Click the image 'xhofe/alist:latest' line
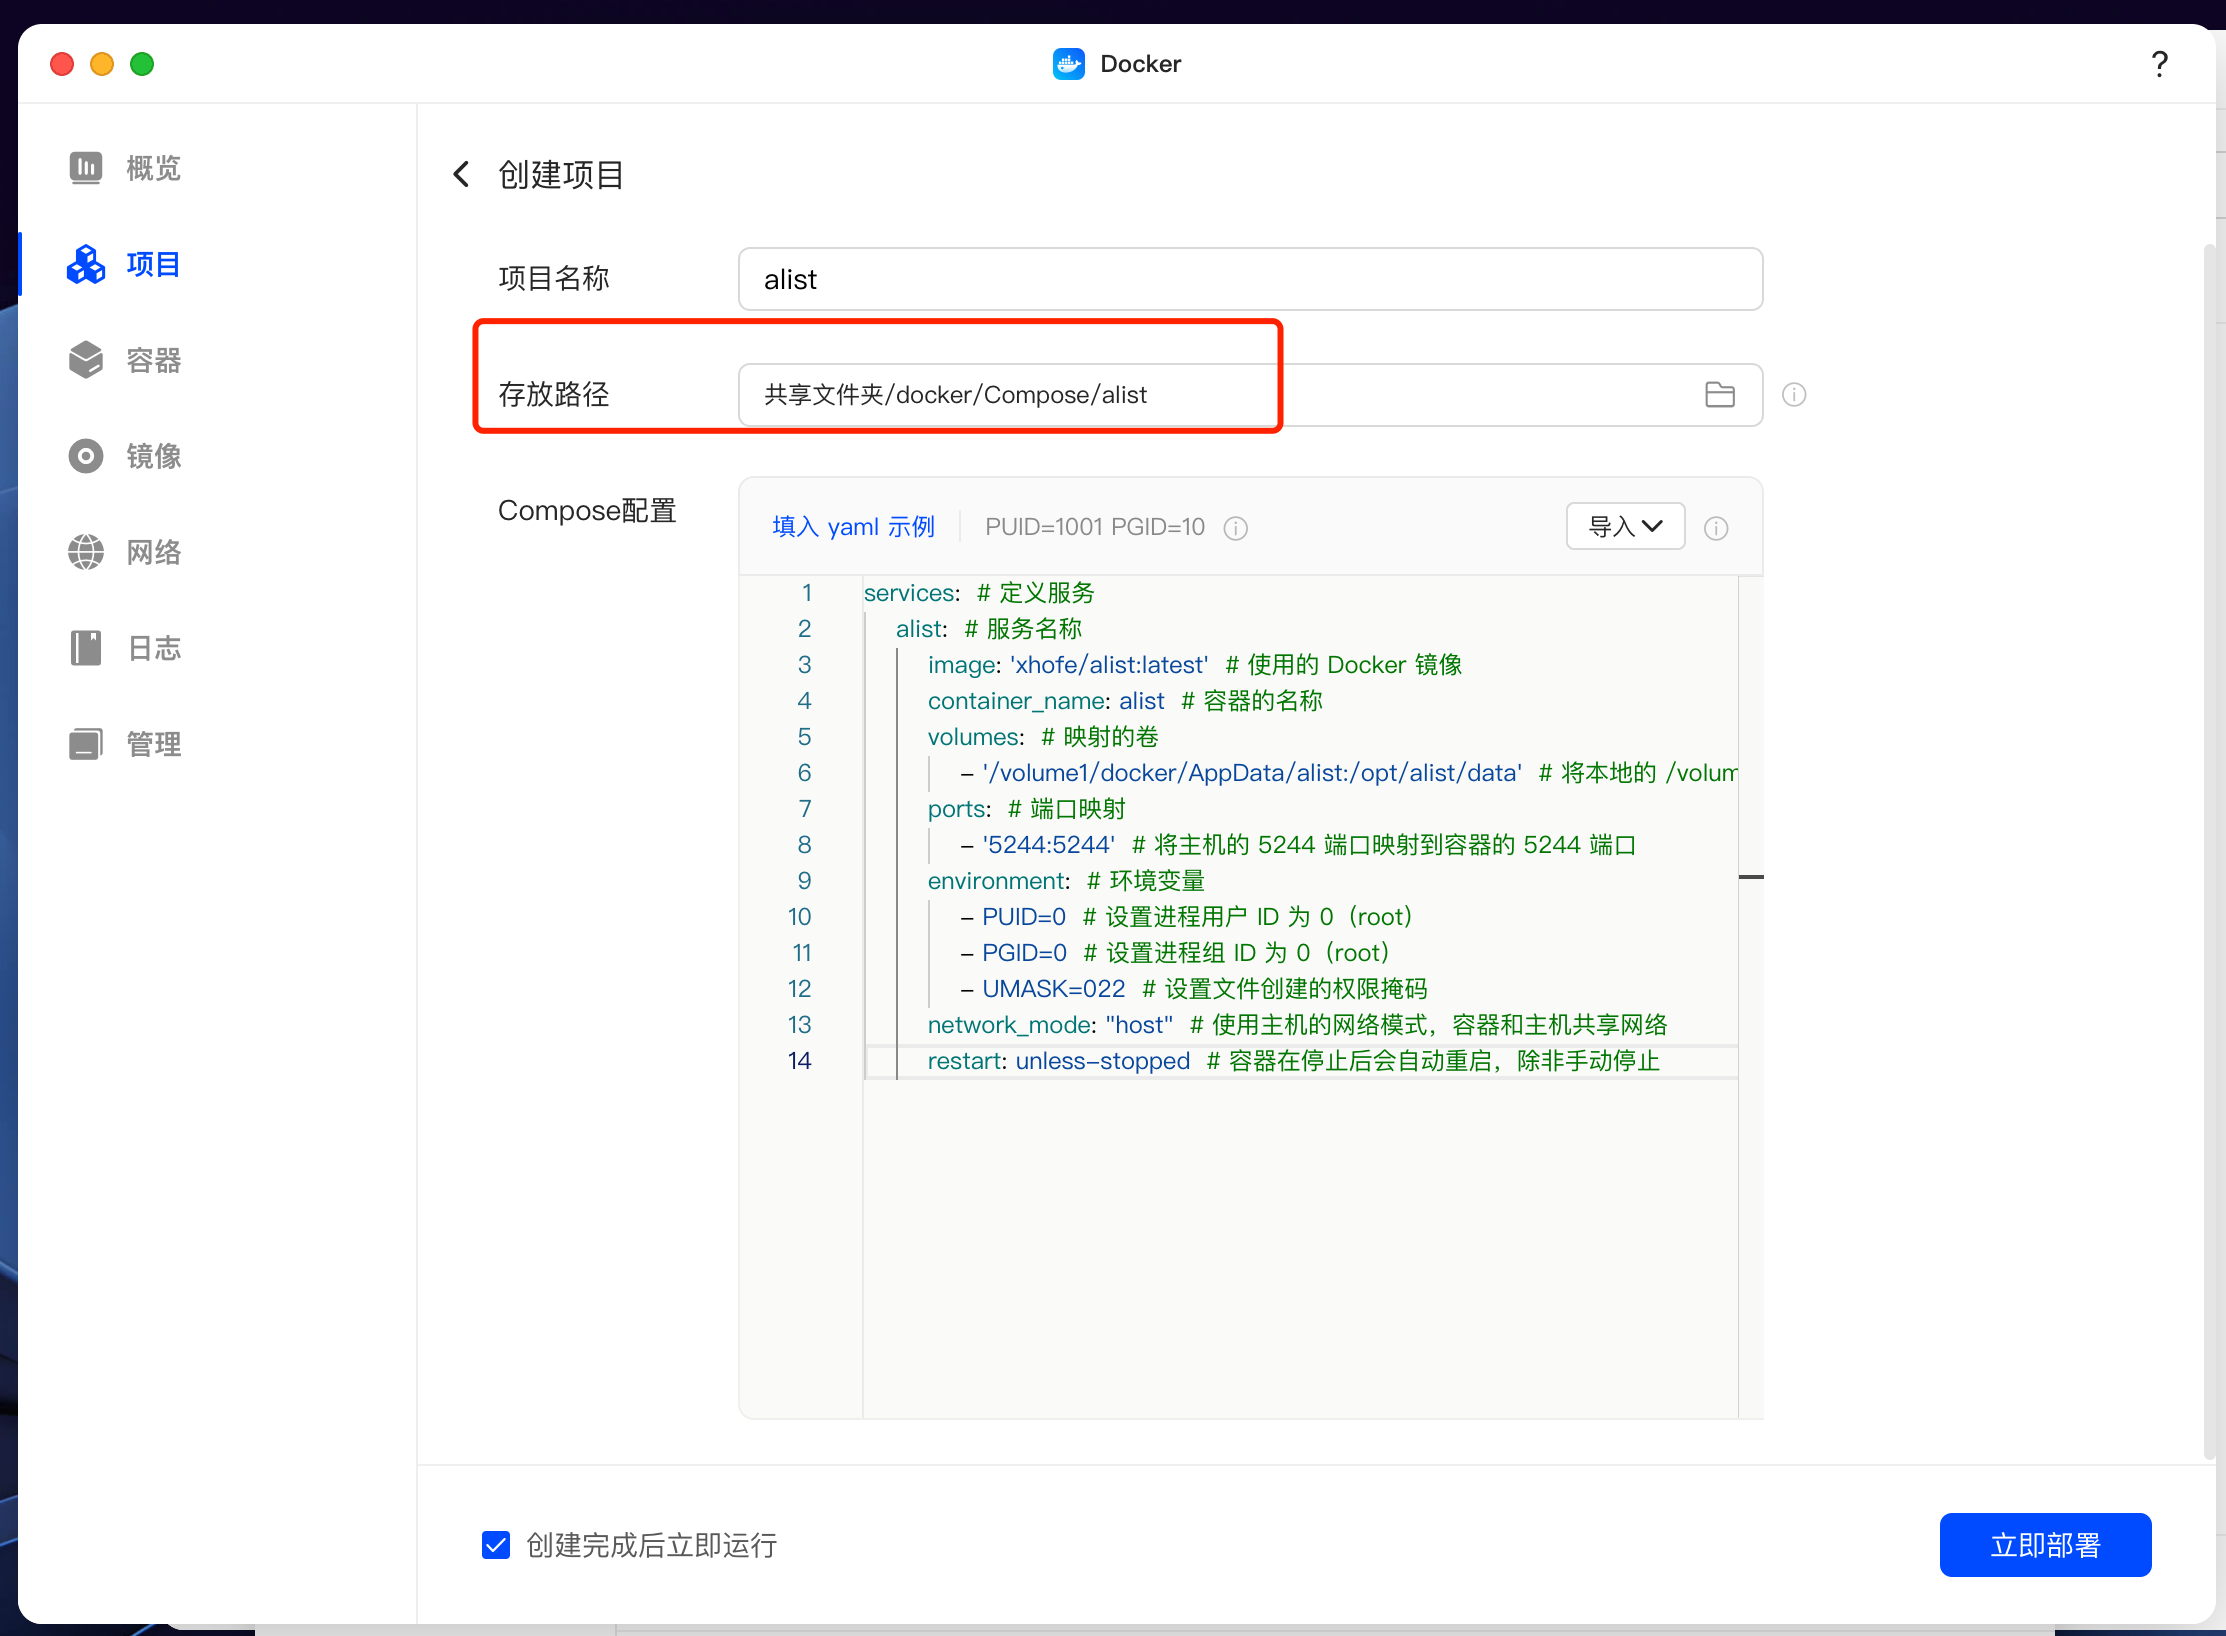Screen dimensions: 2226x1636 point(1195,665)
